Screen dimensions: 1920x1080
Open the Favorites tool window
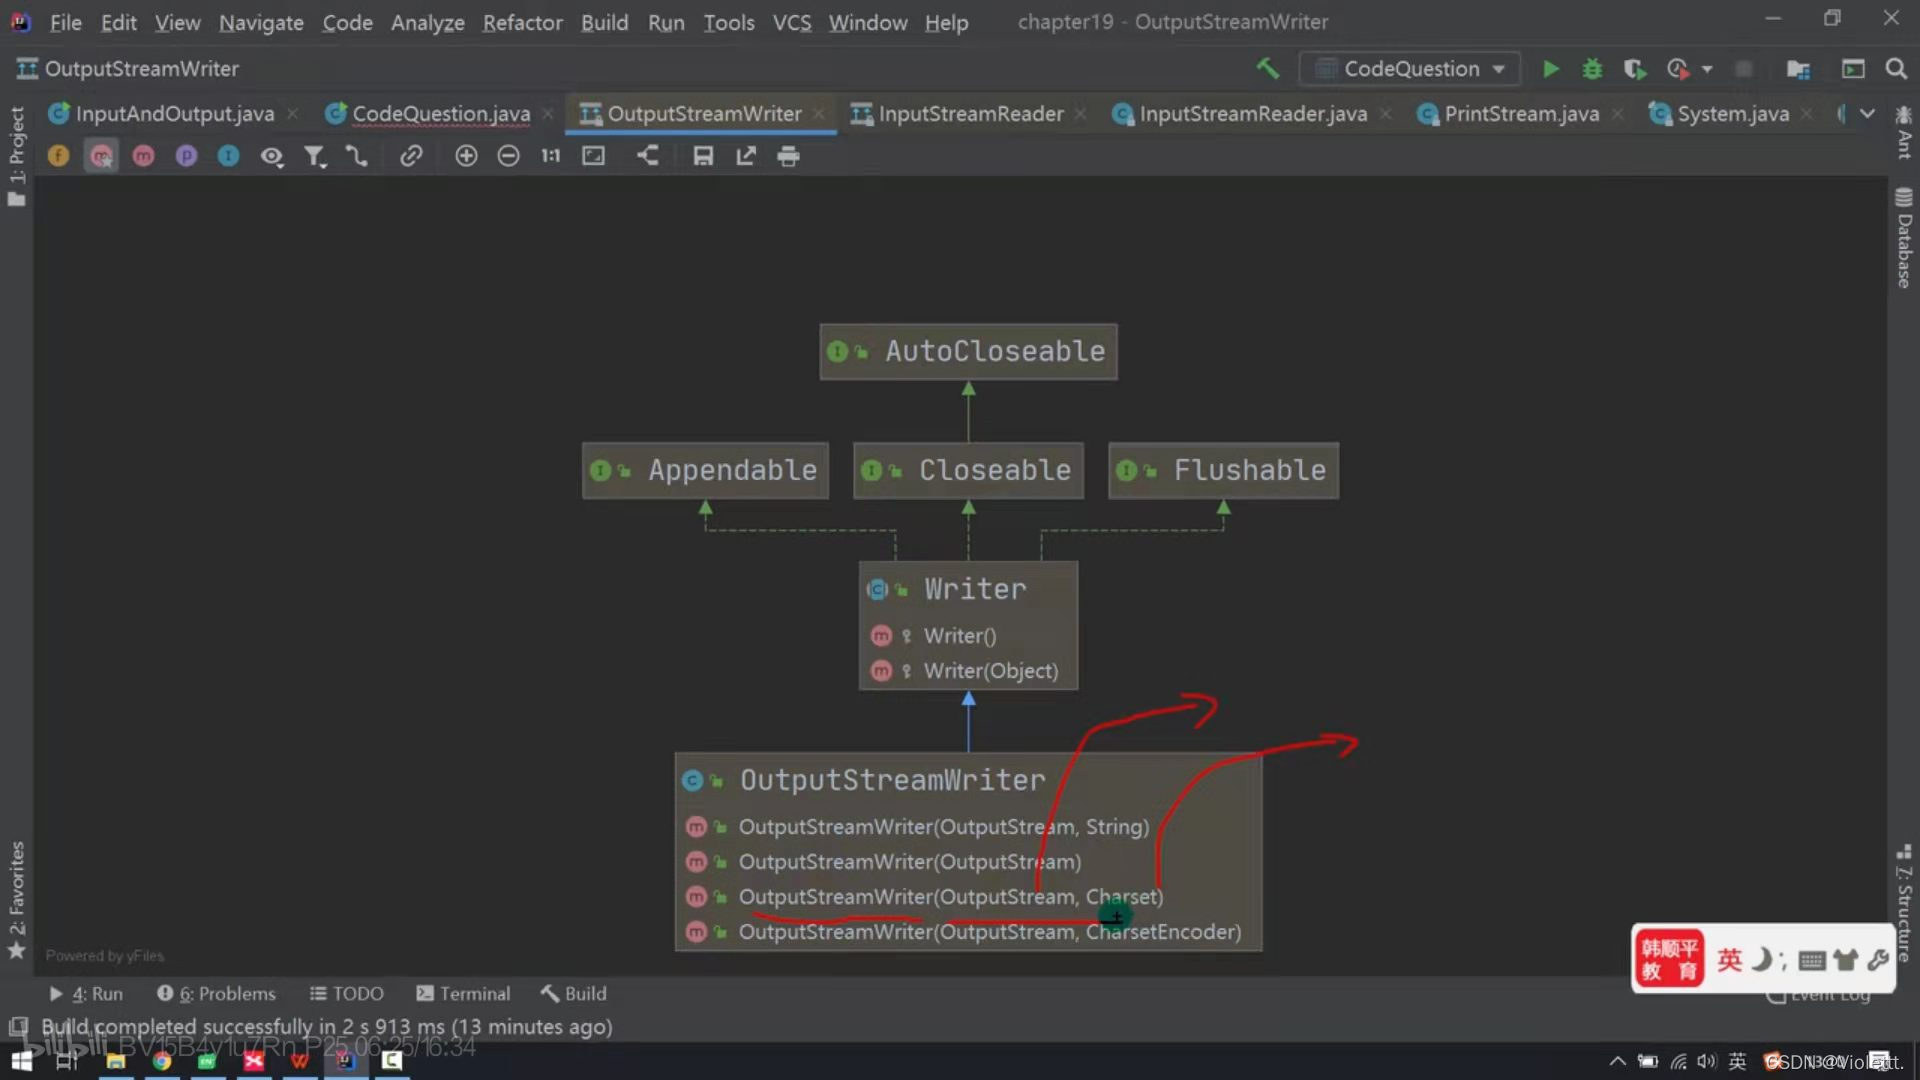16,900
